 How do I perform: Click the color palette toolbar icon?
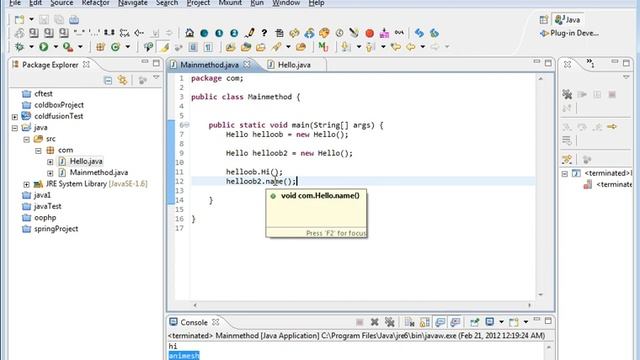(324, 33)
